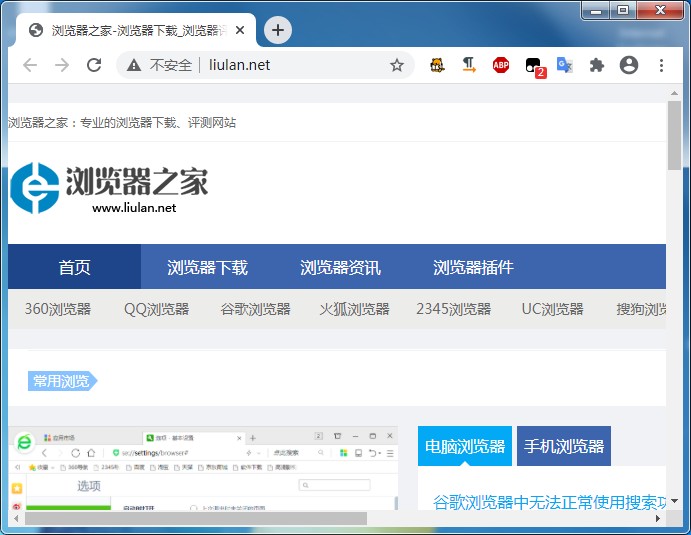The width and height of the screenshot is (691, 535).
Task: Click the vertical scrollbar up arrow
Action: tap(674, 93)
